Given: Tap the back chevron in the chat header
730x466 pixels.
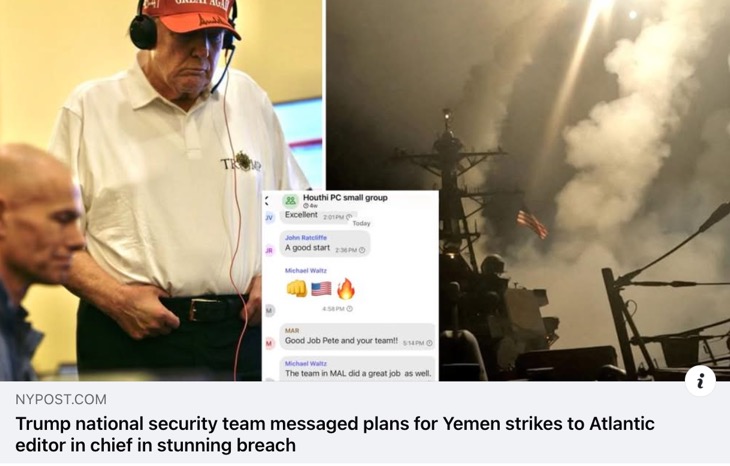Looking at the screenshot, I should 266,201.
